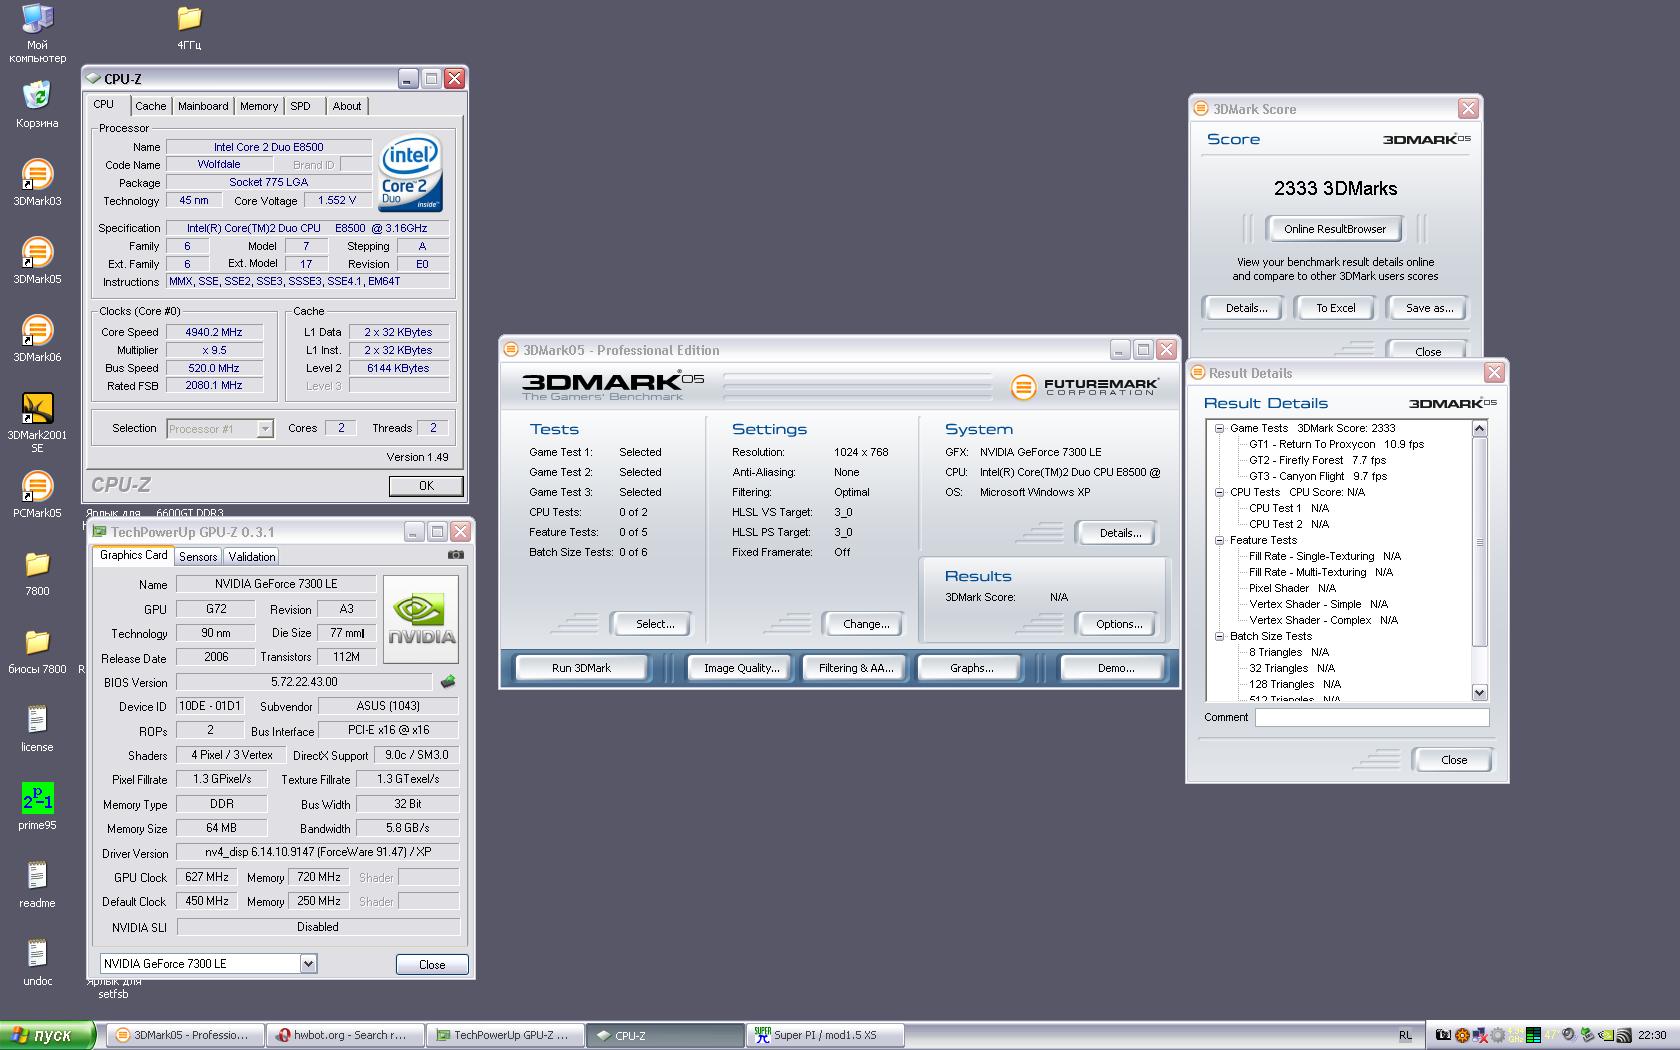Launch 3DMark05 desktop shortcut
Screen dimensions: 1680x1050
click(37, 260)
